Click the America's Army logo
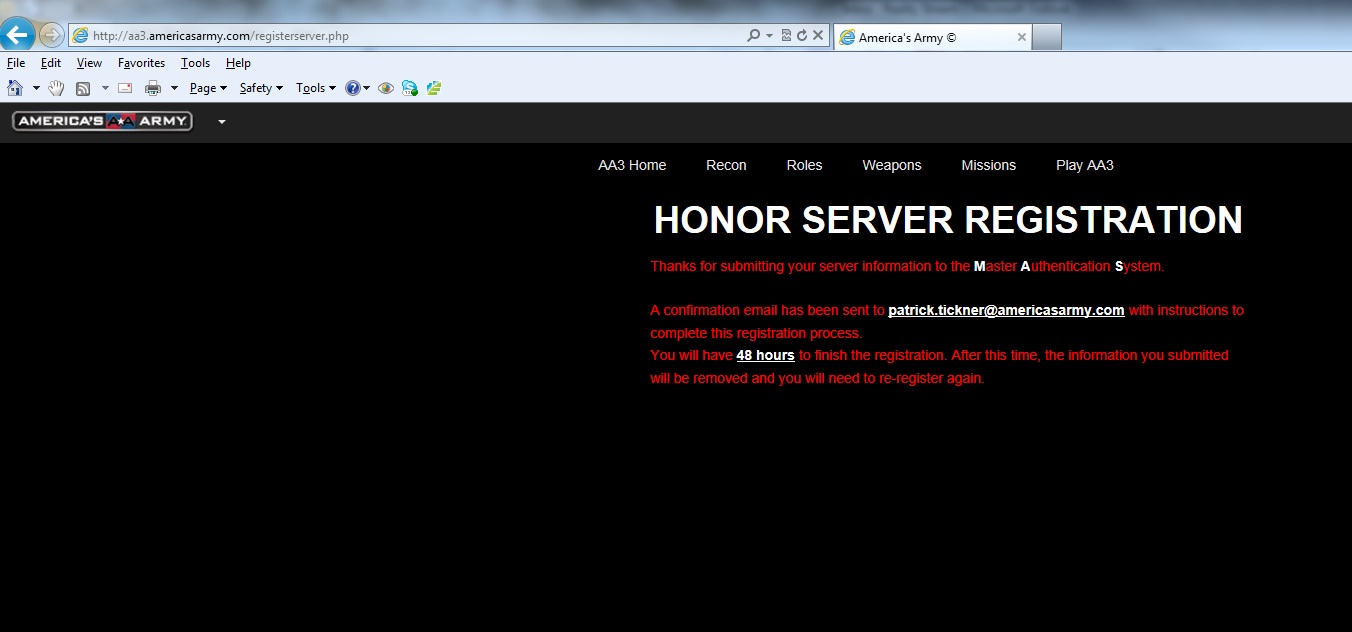Image resolution: width=1352 pixels, height=632 pixels. point(102,121)
